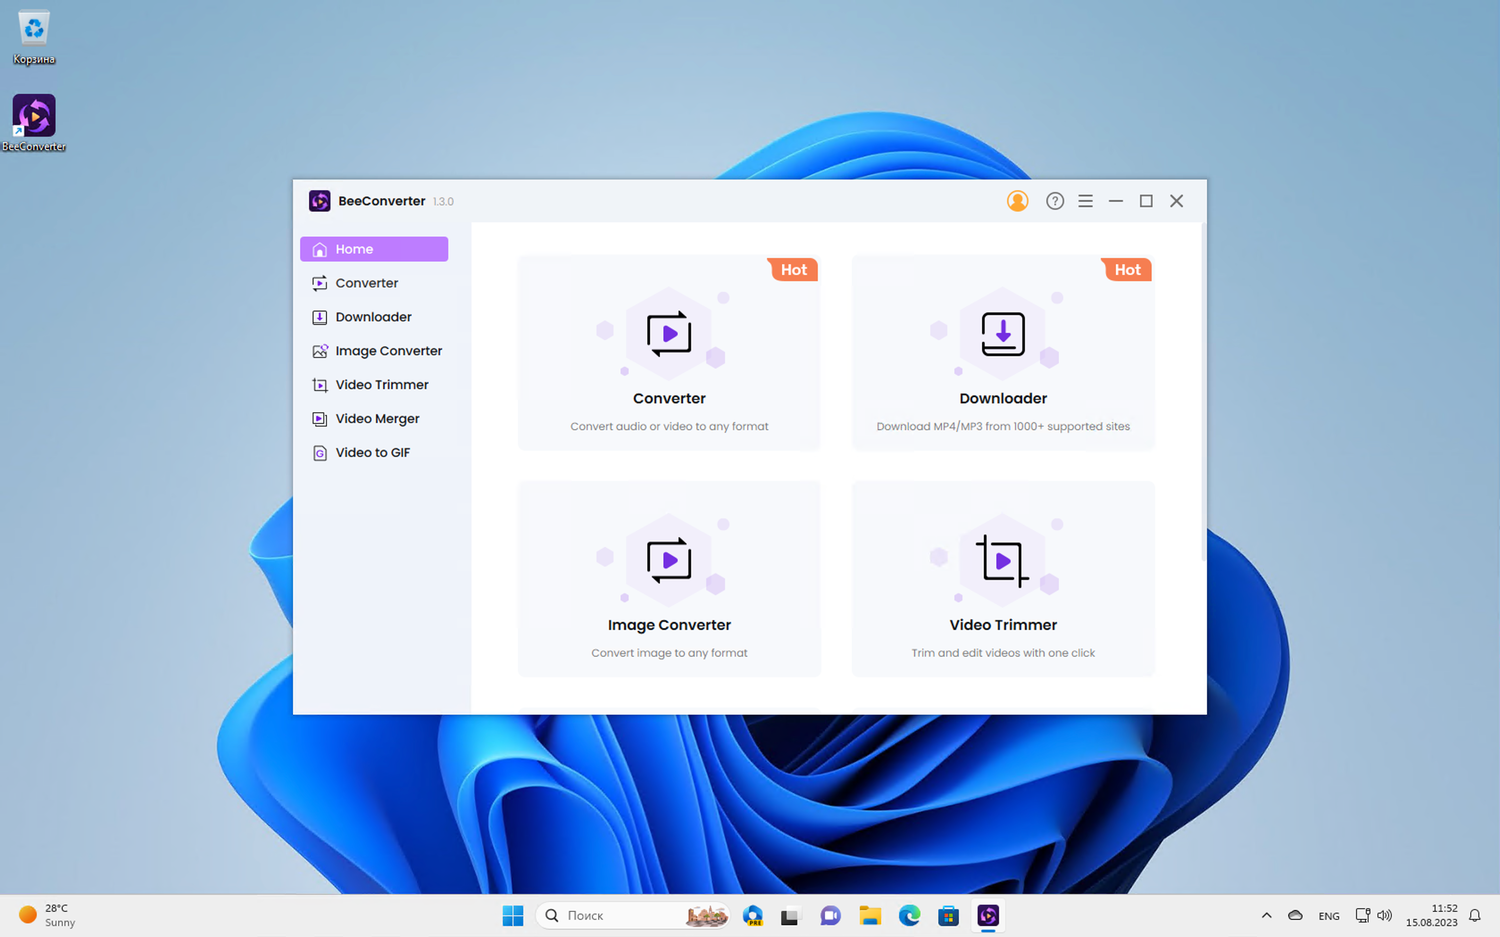The height and width of the screenshot is (937, 1500).
Task: Click the BeeConverter taskbar icon
Action: pyautogui.click(x=988, y=915)
